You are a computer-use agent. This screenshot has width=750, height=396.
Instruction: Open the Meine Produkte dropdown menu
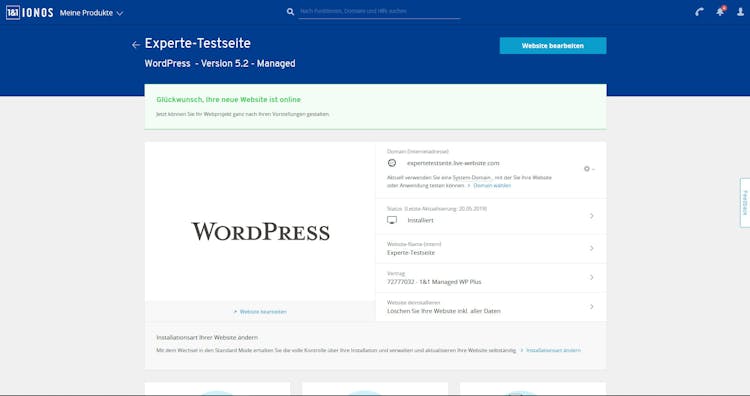point(91,13)
